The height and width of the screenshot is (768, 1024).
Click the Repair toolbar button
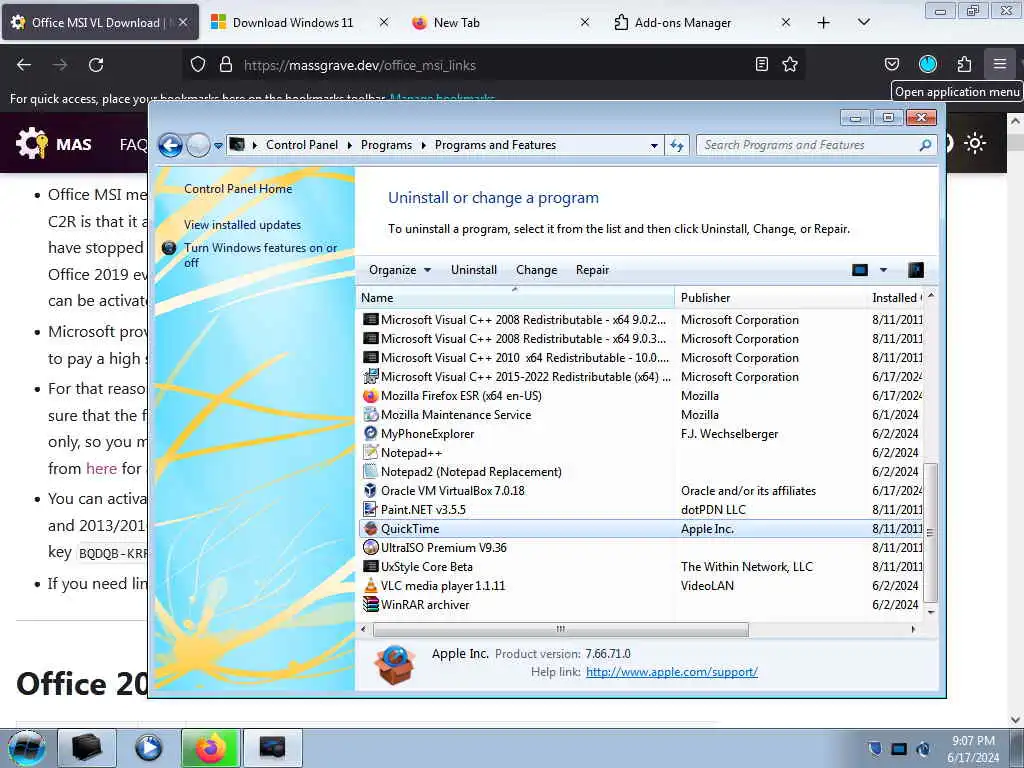click(x=592, y=270)
